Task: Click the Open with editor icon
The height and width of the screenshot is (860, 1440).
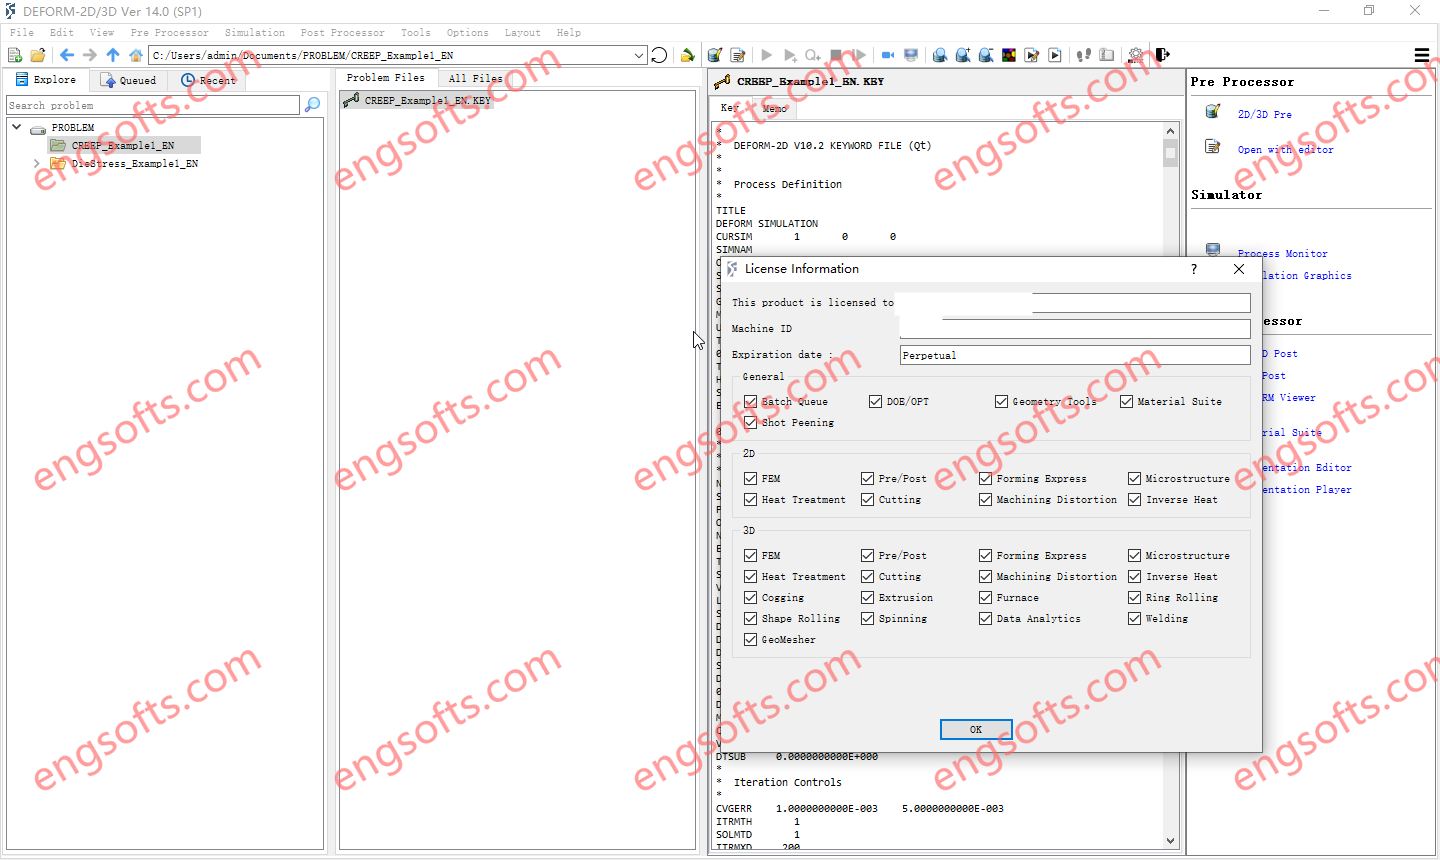Action: 1213,147
